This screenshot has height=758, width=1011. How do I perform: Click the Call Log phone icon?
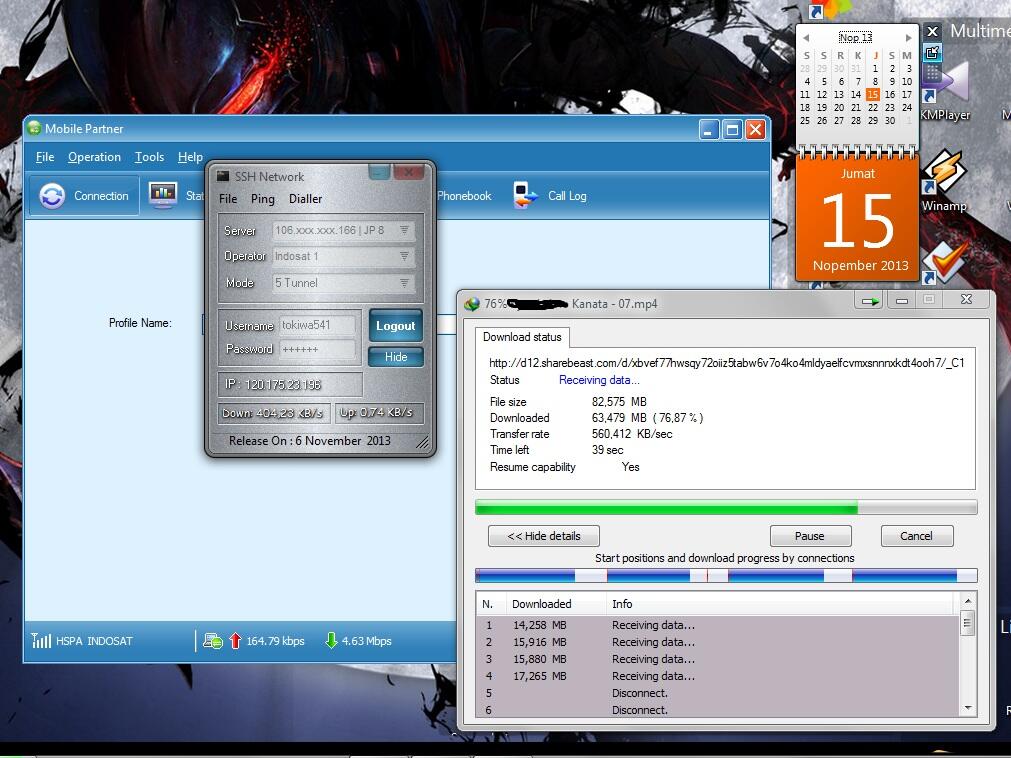525,195
